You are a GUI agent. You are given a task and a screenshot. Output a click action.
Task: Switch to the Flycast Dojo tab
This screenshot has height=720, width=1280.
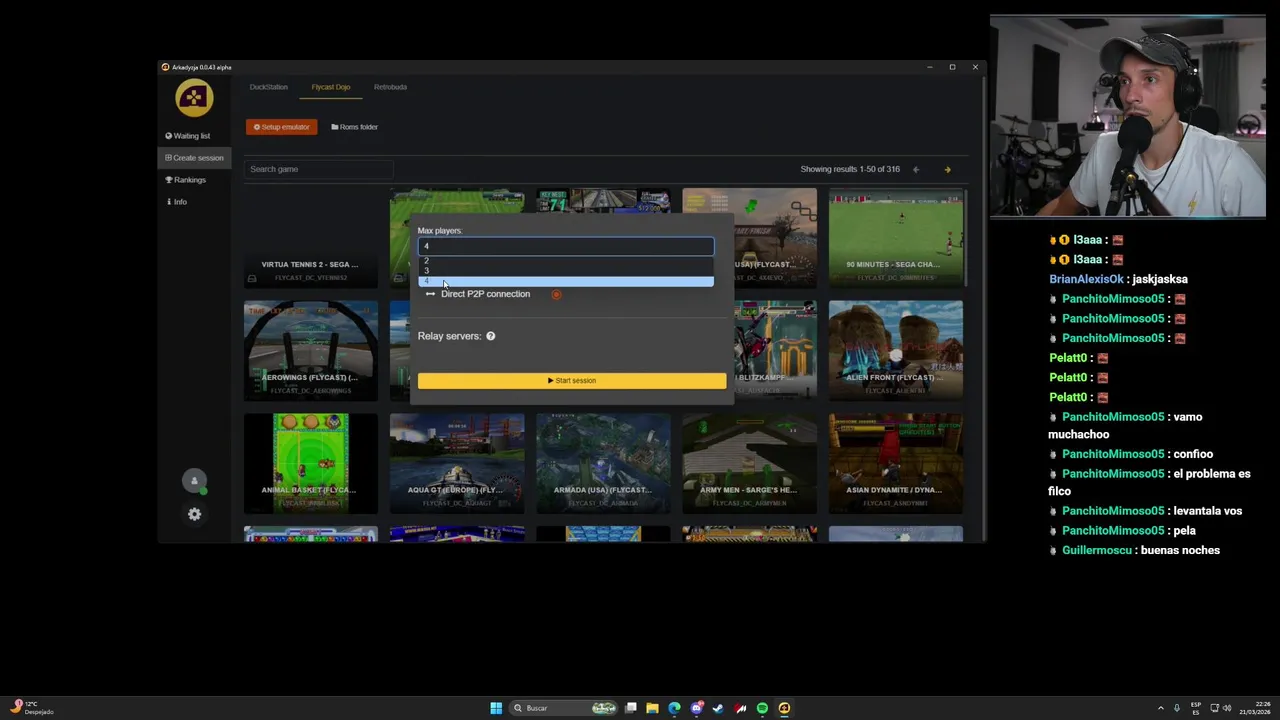click(330, 87)
